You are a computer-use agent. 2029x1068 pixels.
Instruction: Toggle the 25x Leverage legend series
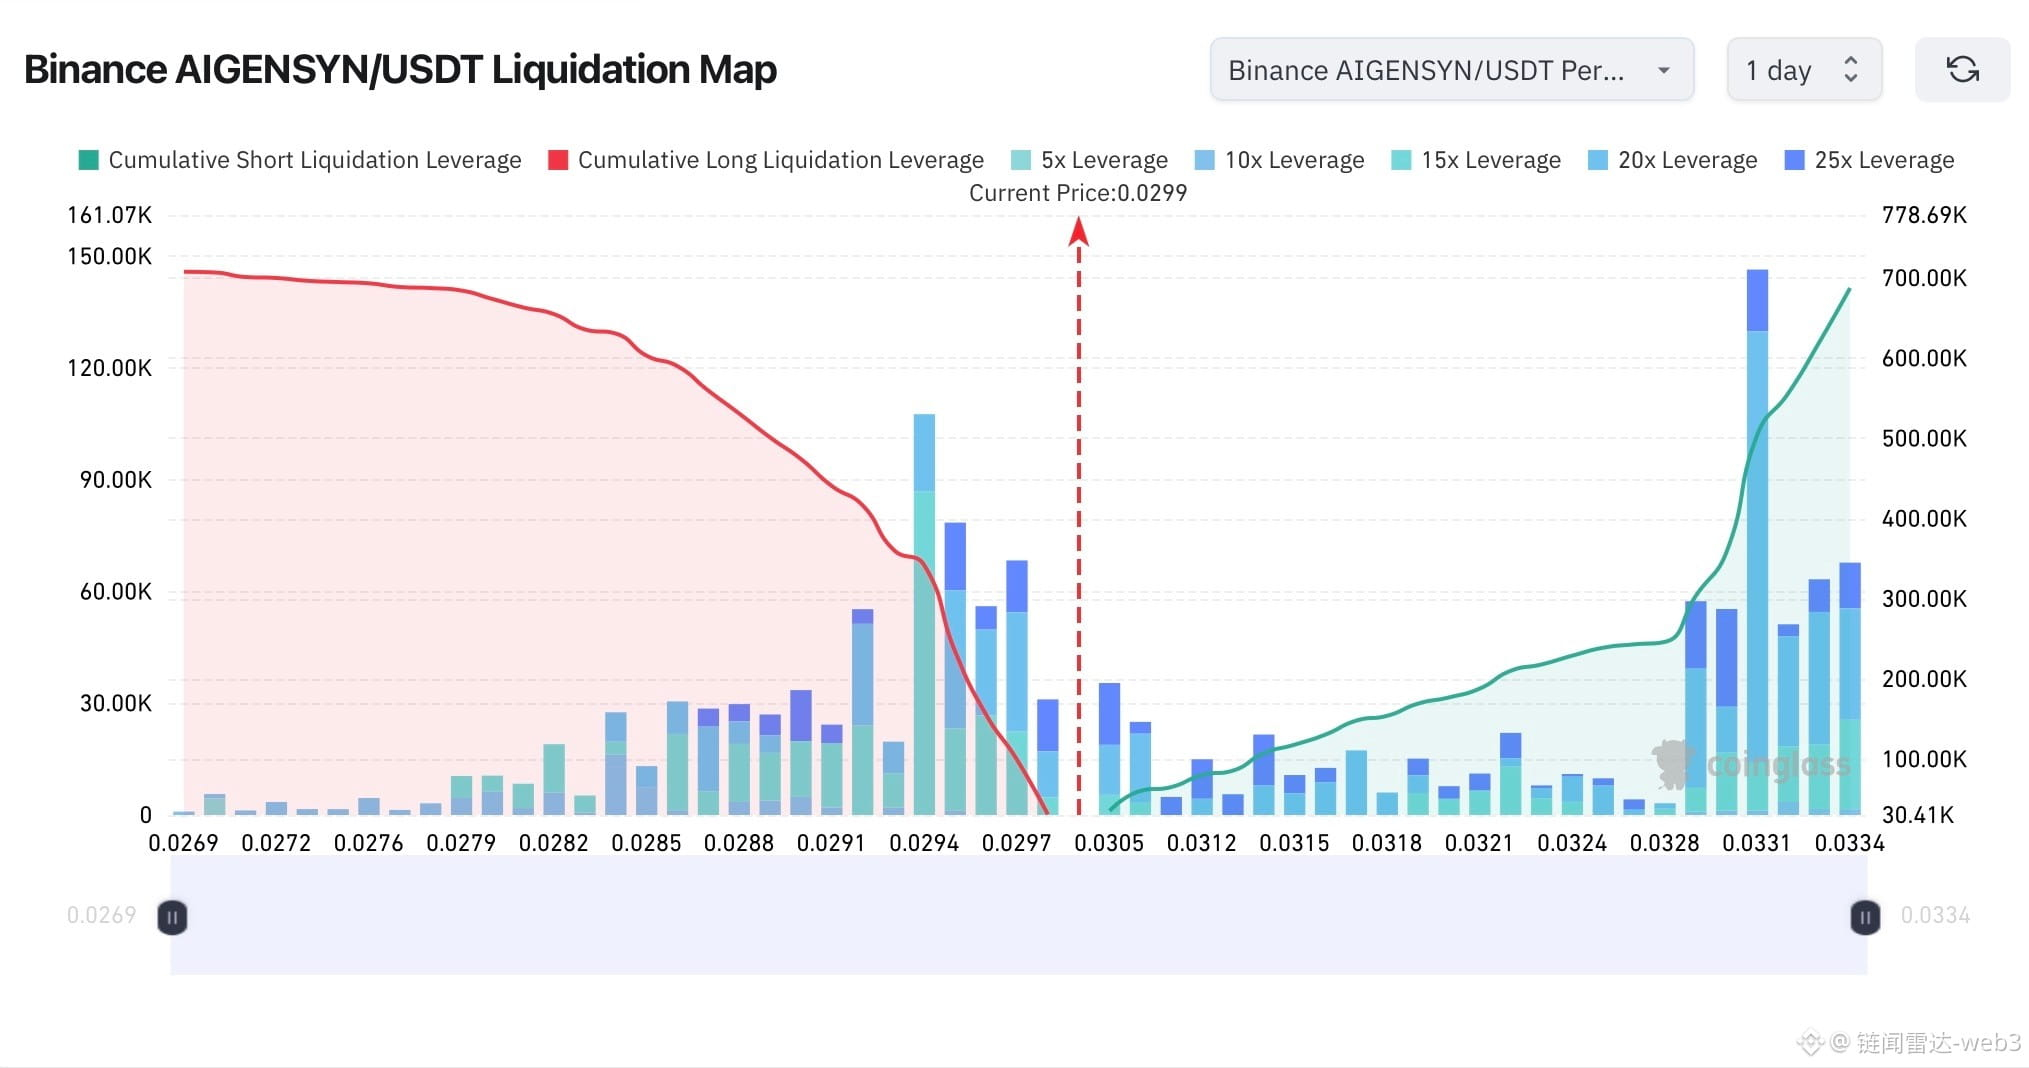tap(1869, 160)
